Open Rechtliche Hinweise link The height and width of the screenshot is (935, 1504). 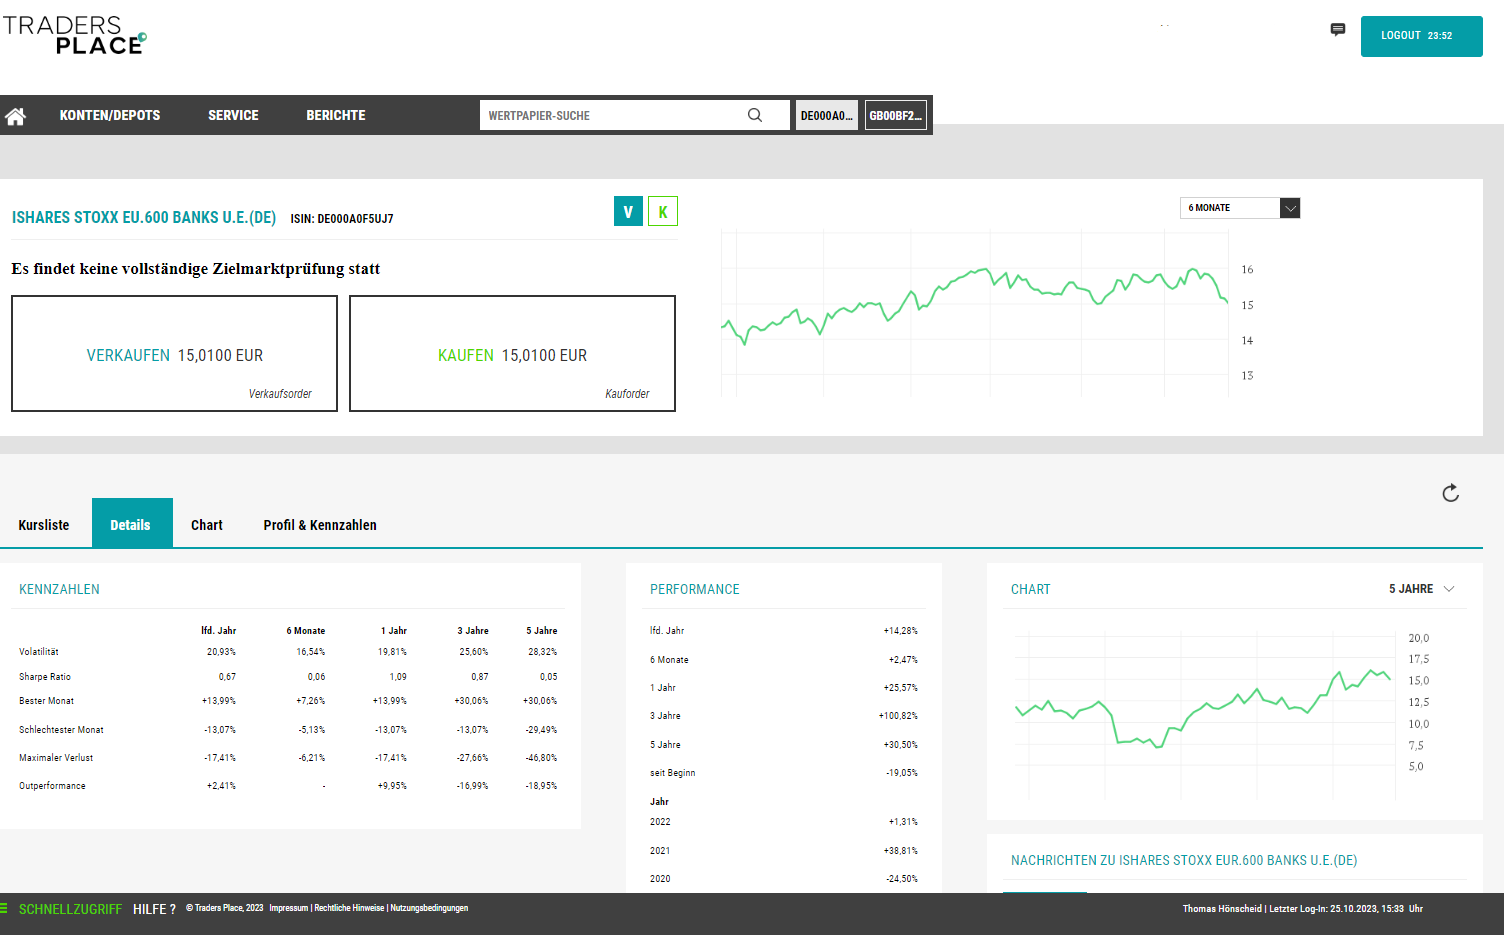click(x=349, y=908)
